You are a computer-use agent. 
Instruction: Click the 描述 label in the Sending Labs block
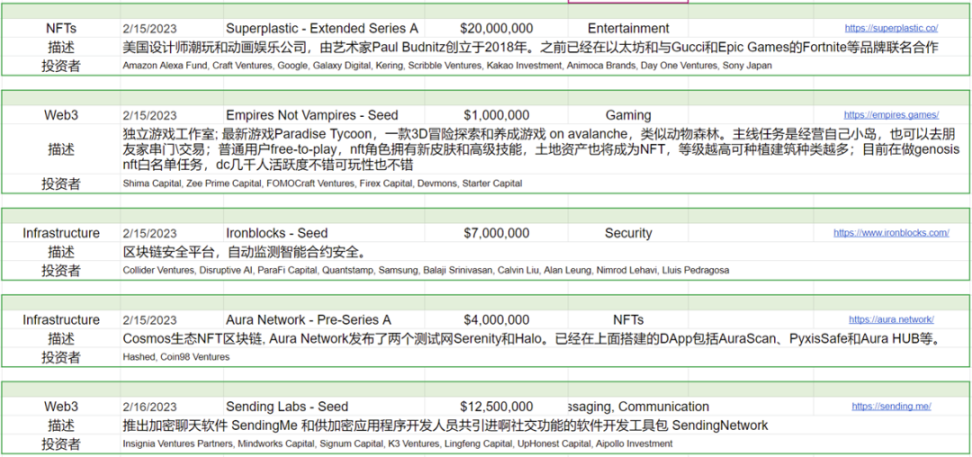point(61,425)
